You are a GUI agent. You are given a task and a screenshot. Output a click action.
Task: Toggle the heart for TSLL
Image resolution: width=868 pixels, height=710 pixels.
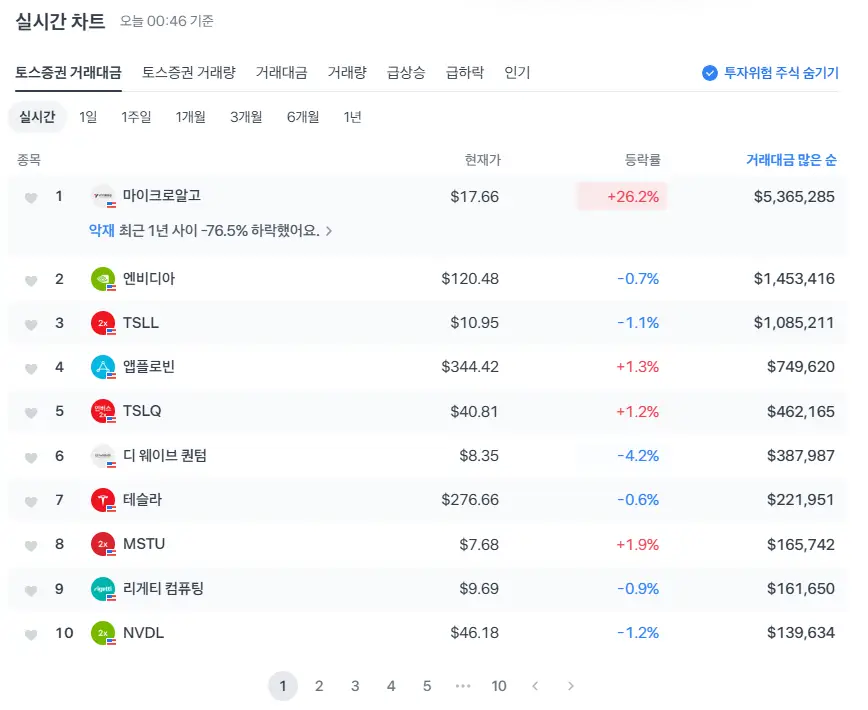[x=31, y=325]
